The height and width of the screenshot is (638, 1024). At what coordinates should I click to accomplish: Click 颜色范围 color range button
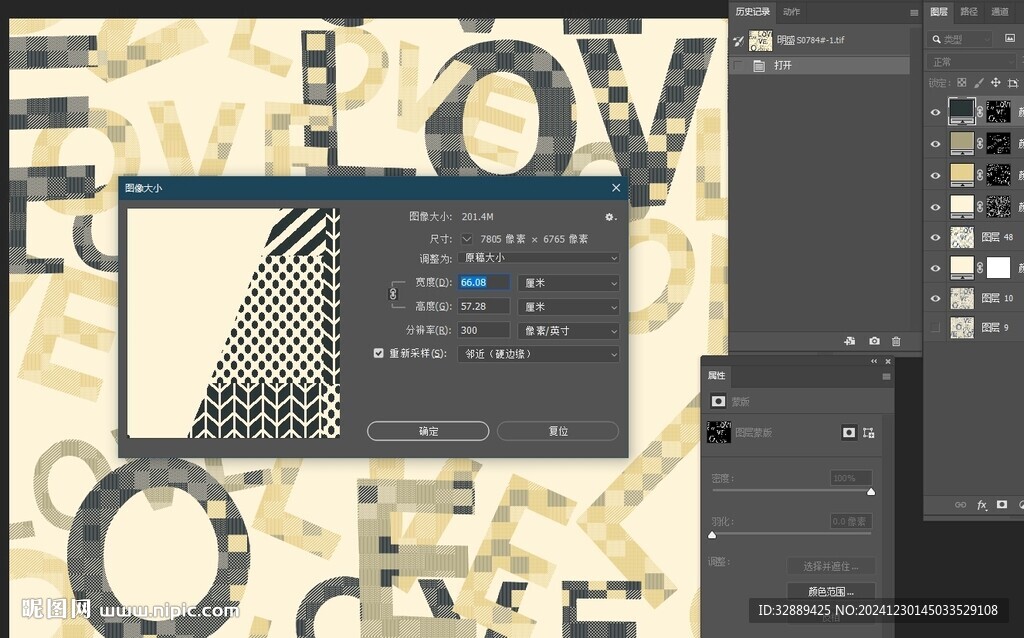pos(831,592)
